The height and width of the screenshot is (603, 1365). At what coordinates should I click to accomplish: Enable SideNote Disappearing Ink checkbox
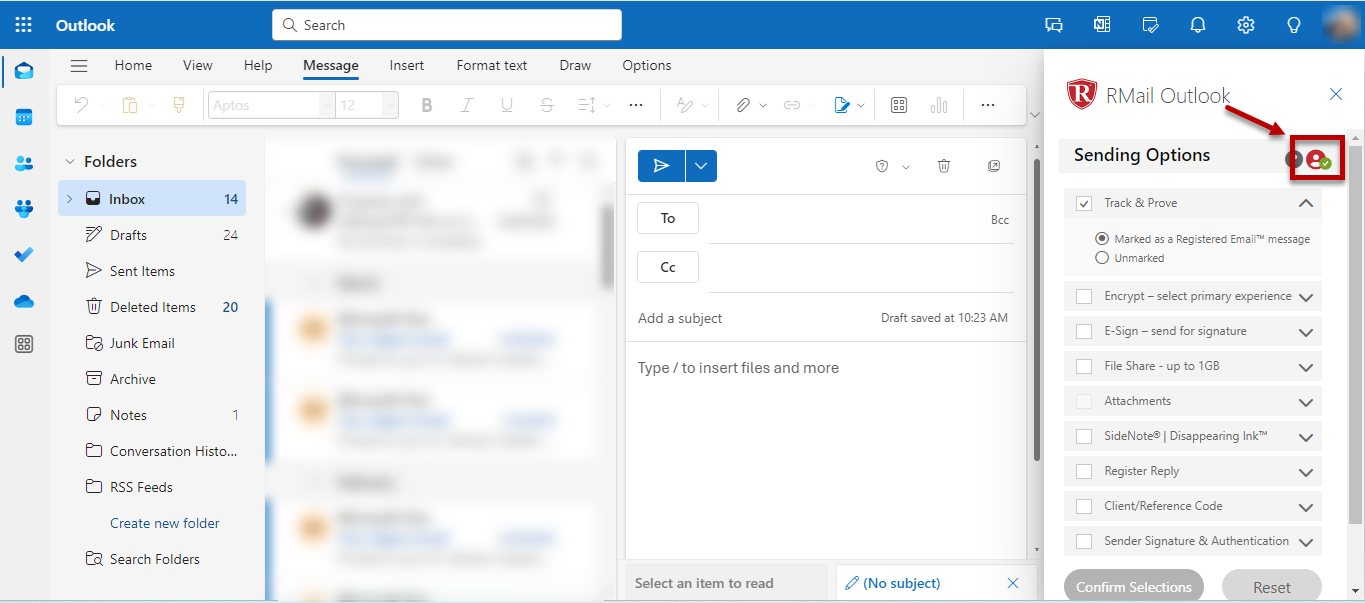click(x=1084, y=436)
